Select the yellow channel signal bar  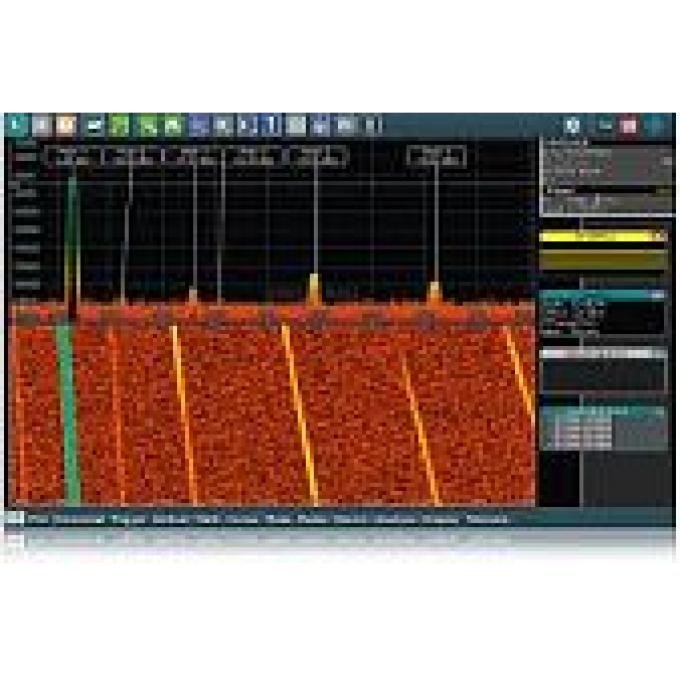point(603,236)
